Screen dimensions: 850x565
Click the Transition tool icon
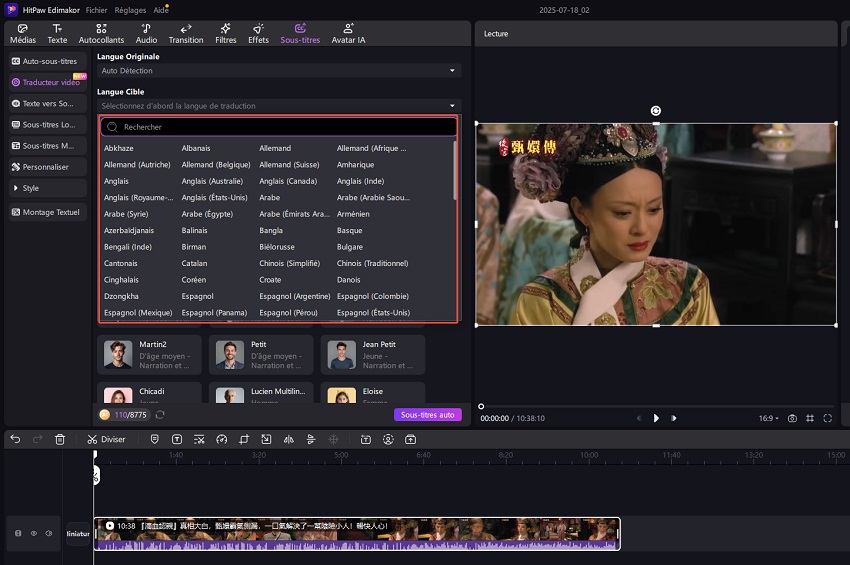186,29
